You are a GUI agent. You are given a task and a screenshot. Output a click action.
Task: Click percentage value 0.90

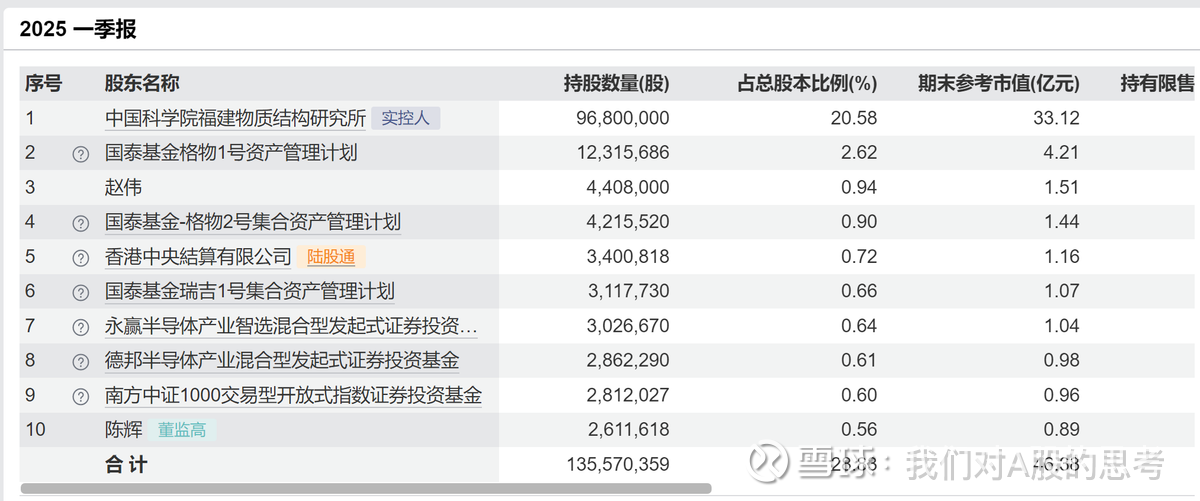coord(858,222)
